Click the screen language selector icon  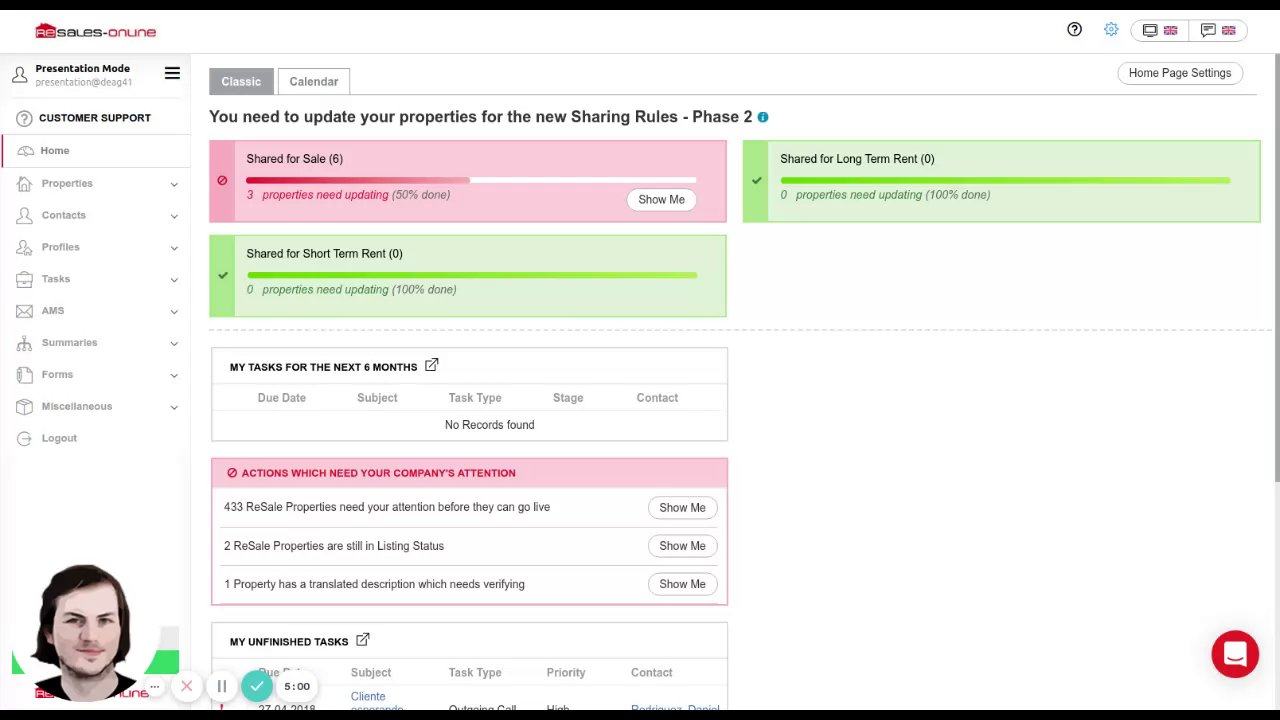[x=1160, y=30]
